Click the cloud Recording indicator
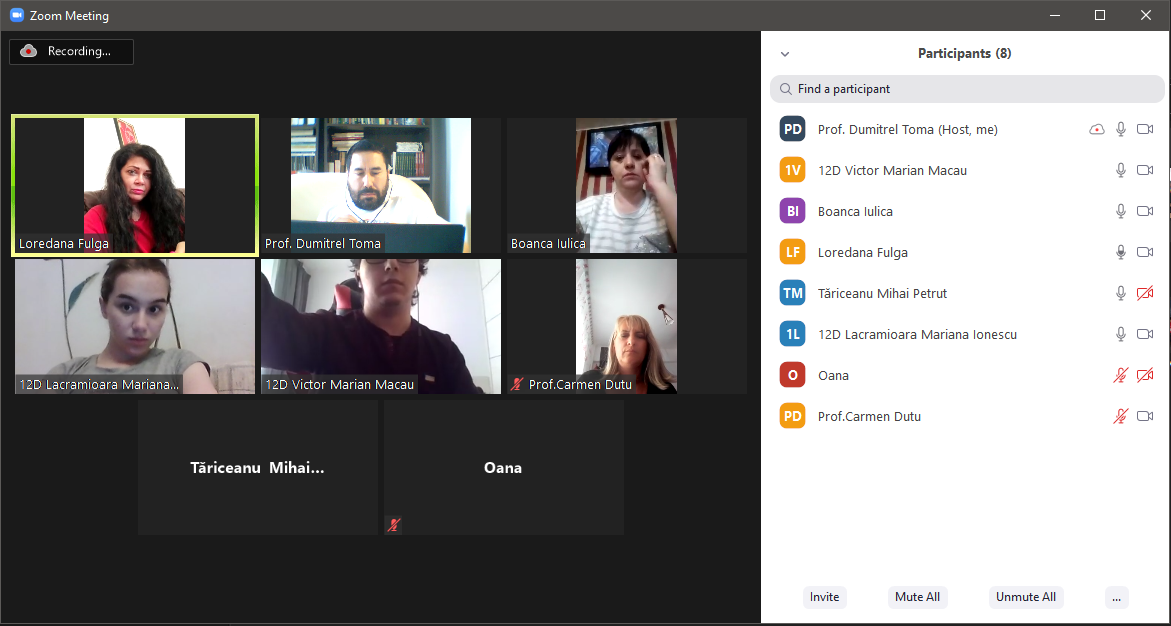 (x=72, y=52)
